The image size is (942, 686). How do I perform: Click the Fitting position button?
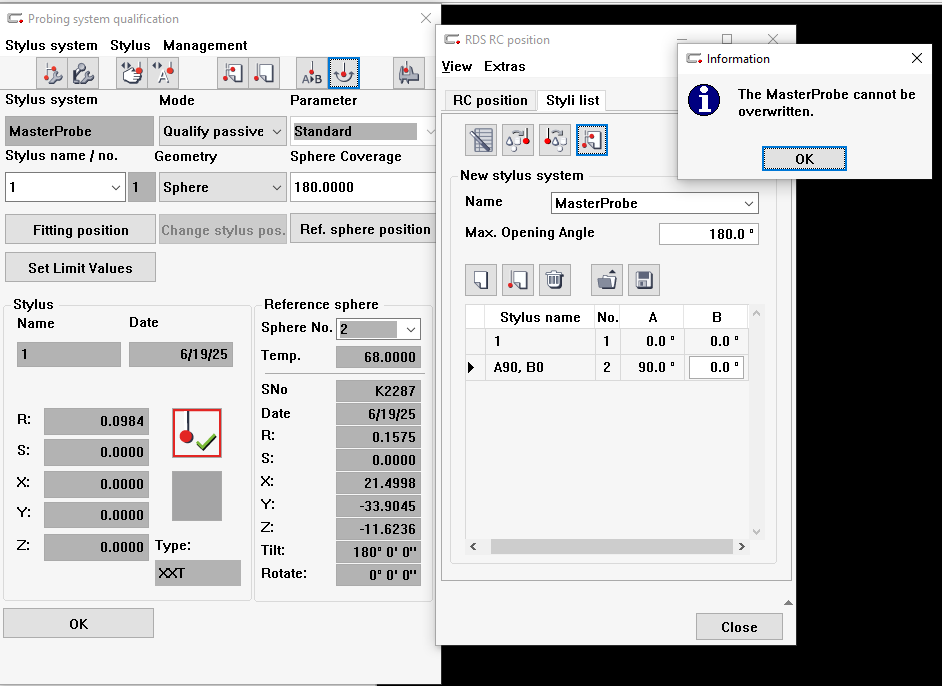[x=81, y=230]
